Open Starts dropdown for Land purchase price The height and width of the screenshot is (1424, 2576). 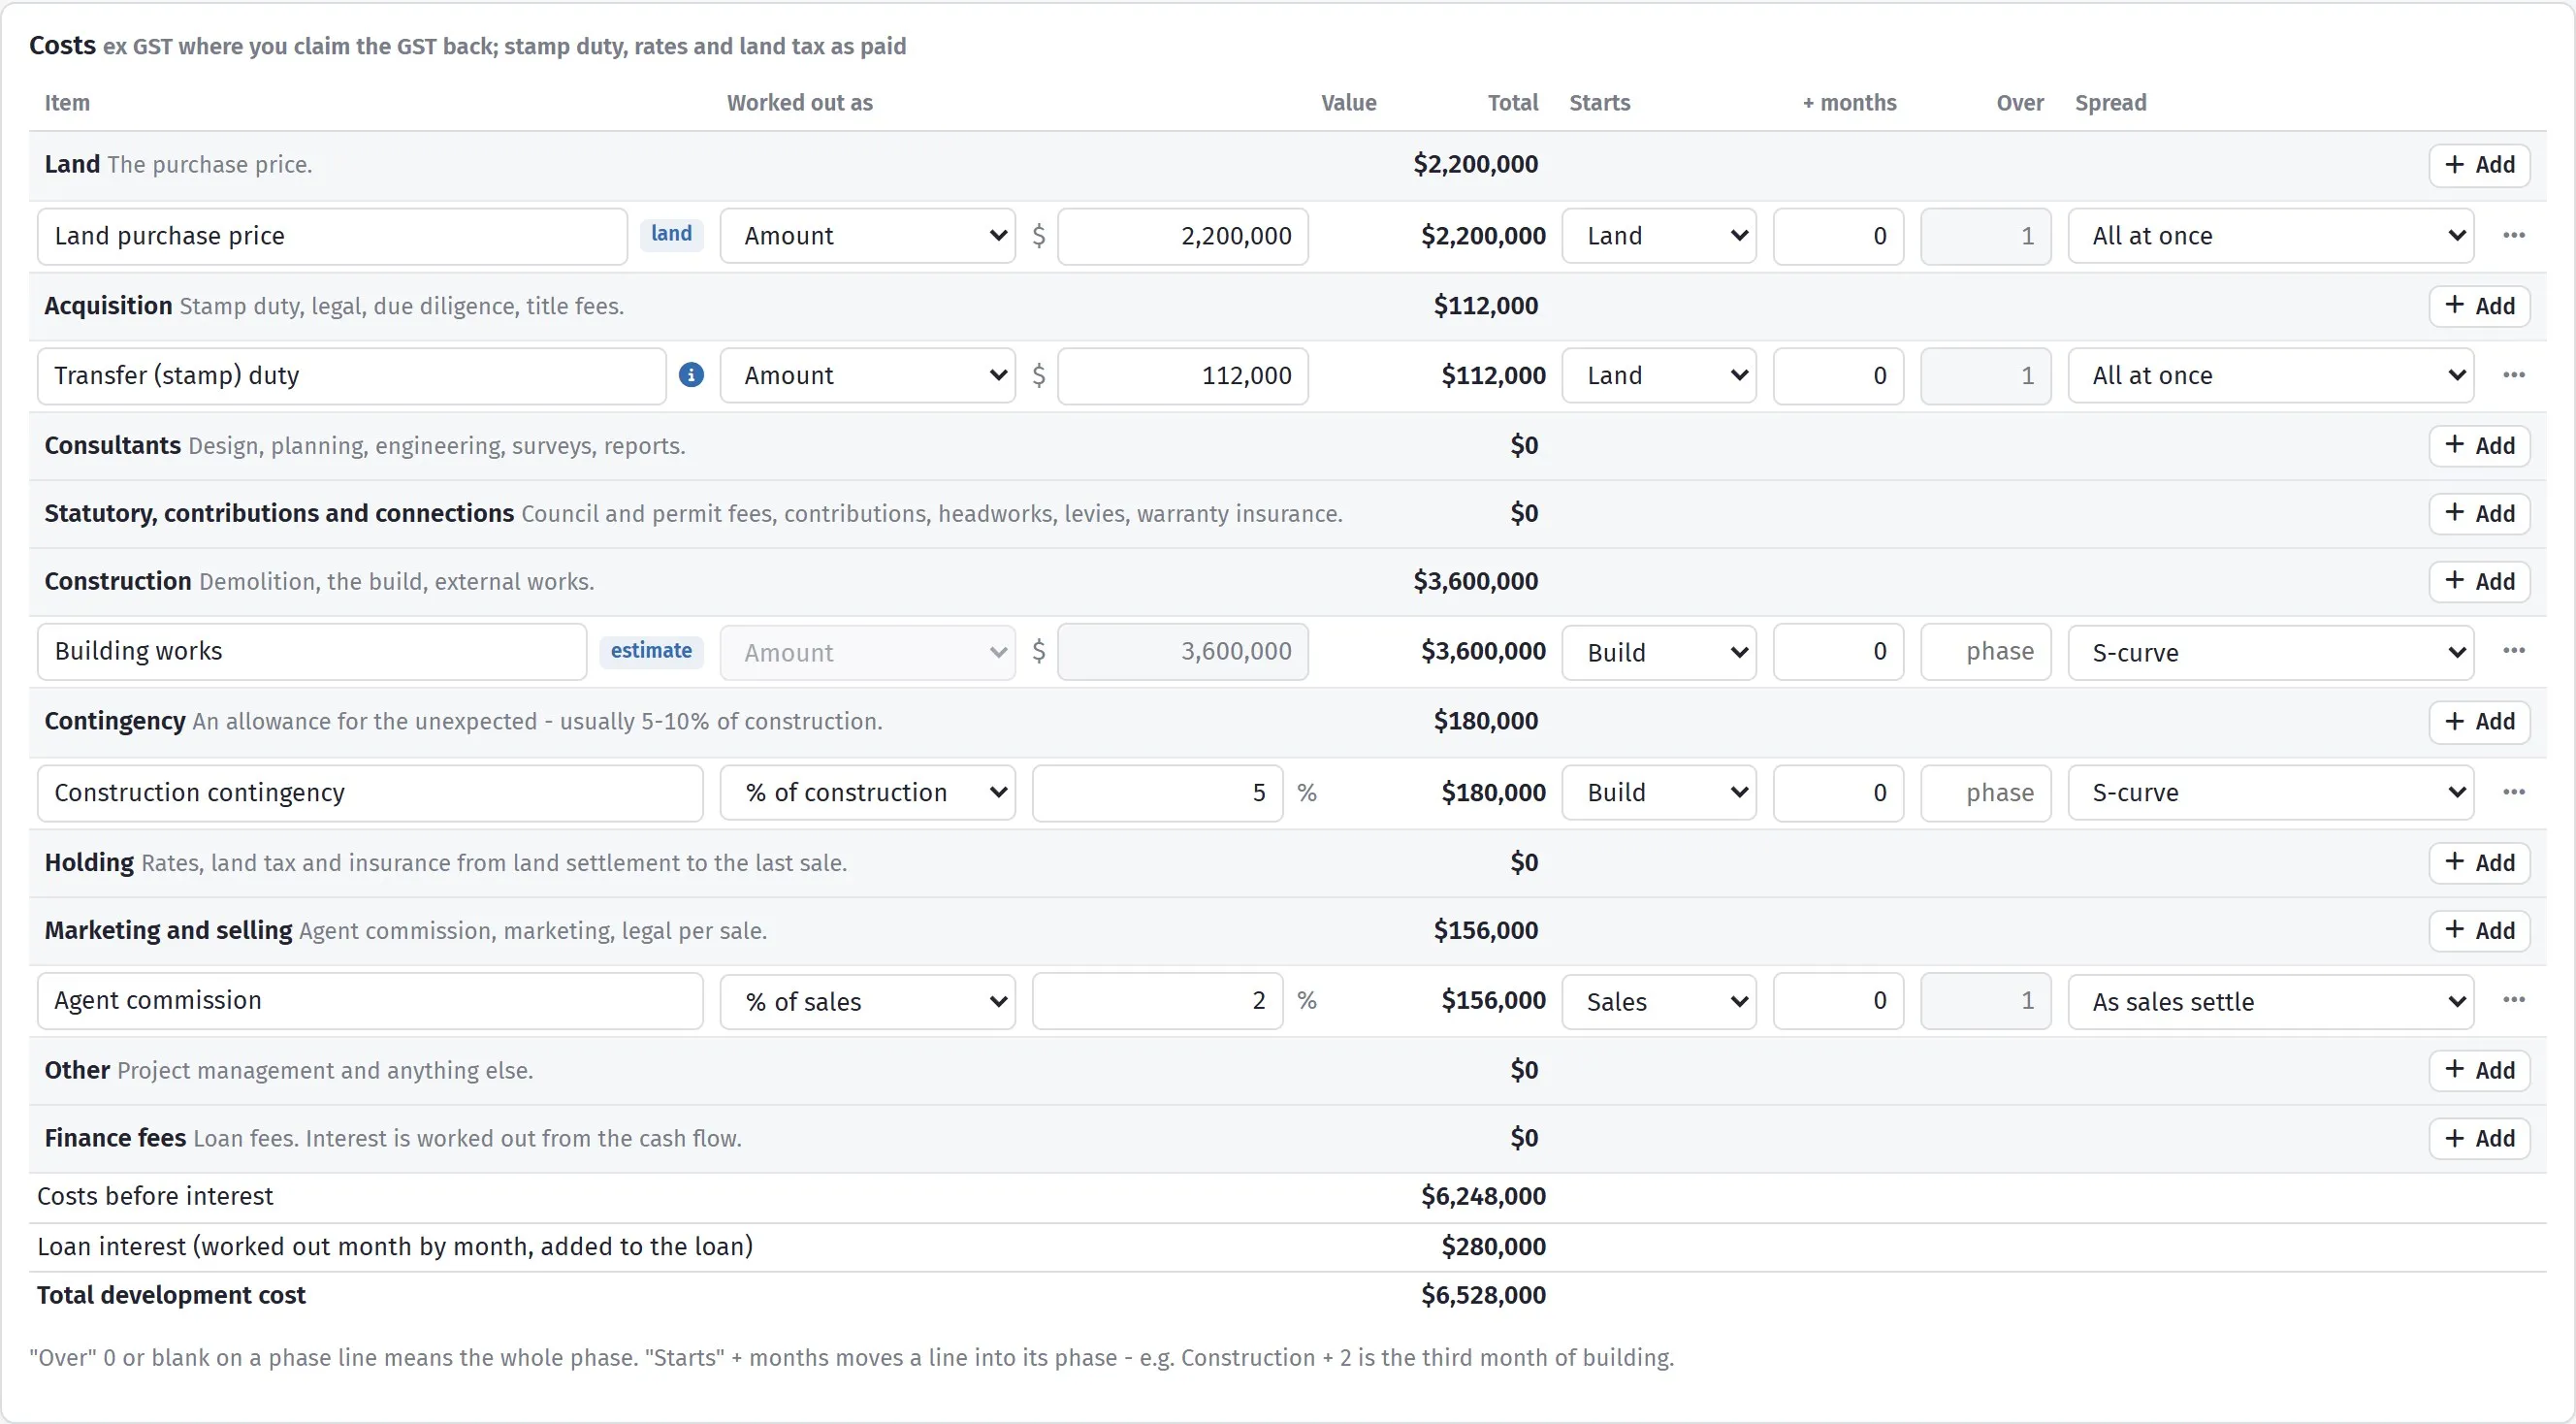pos(1659,236)
